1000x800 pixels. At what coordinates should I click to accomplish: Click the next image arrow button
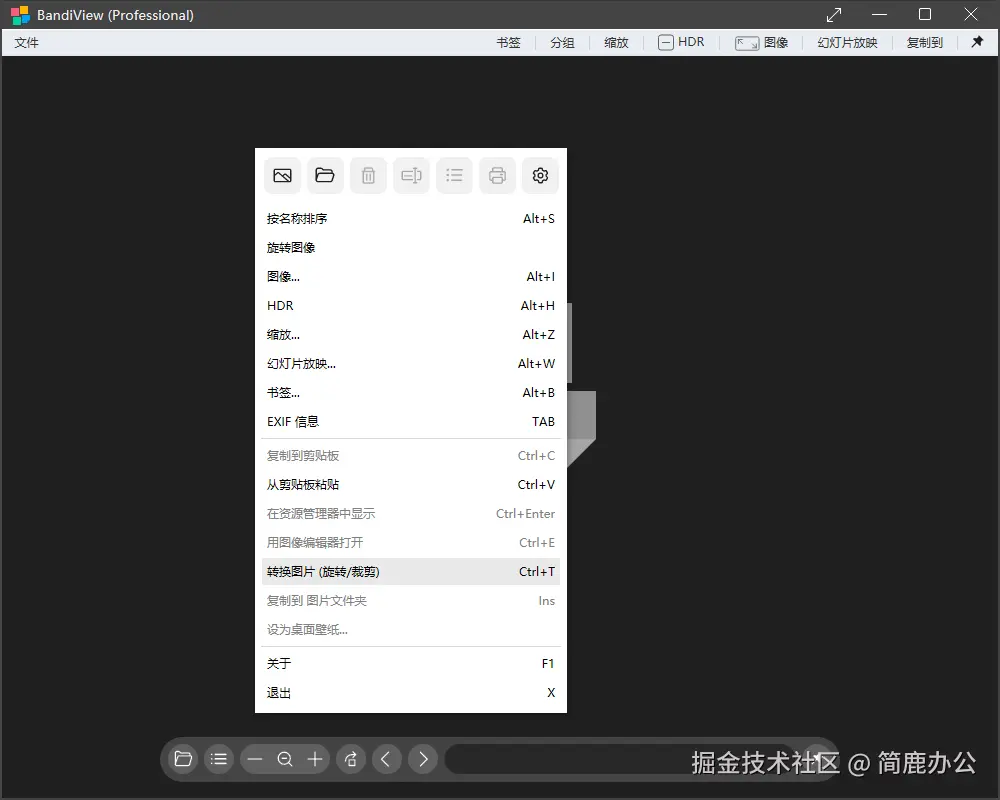pyautogui.click(x=422, y=759)
